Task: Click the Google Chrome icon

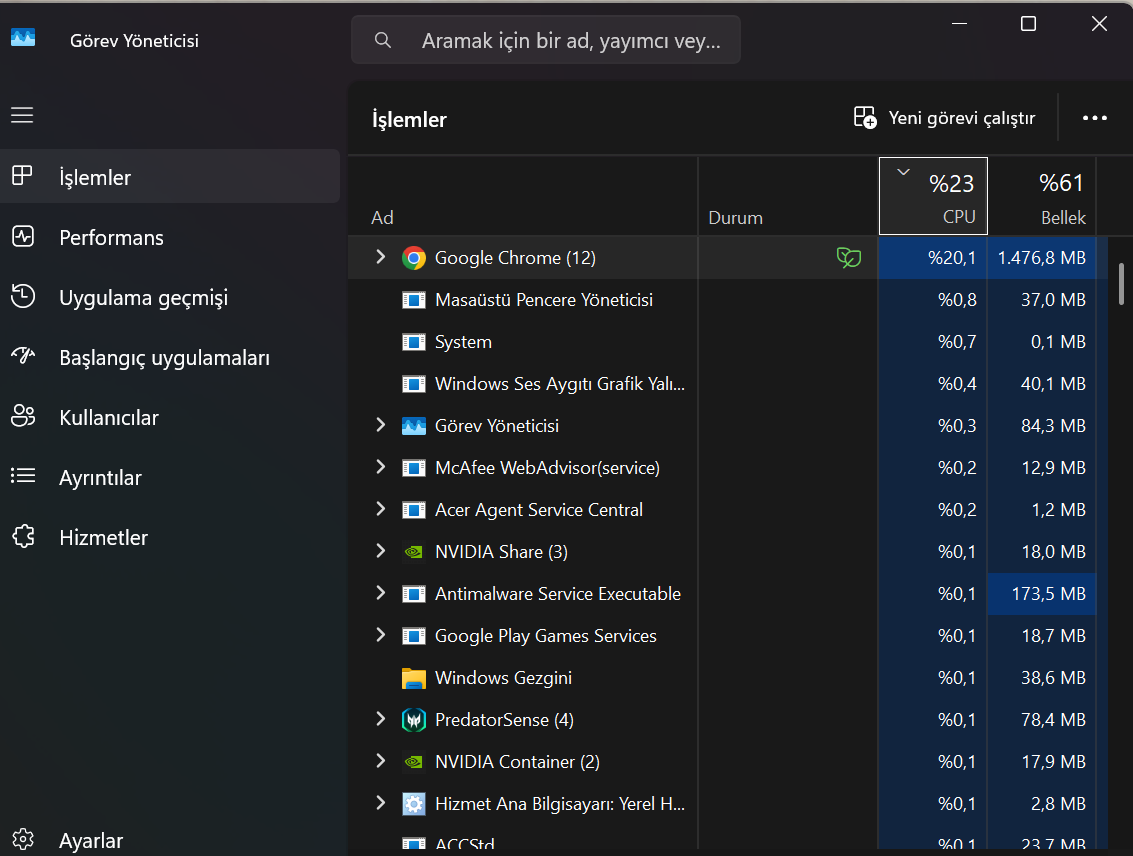Action: tap(414, 258)
